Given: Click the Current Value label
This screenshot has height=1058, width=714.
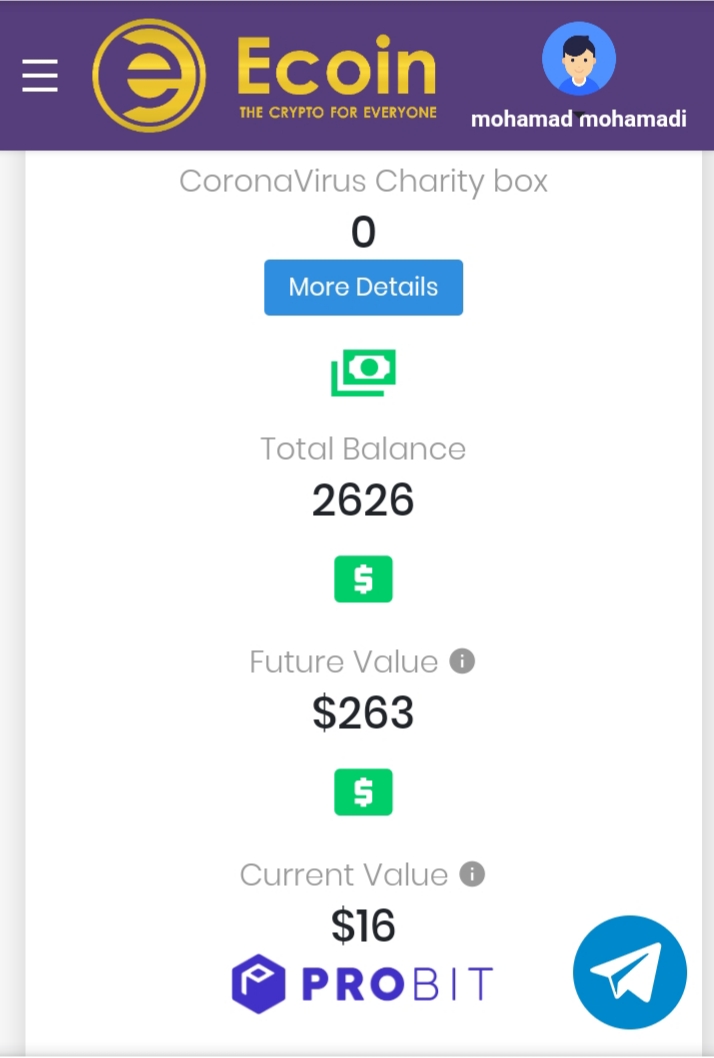Looking at the screenshot, I should [343, 874].
